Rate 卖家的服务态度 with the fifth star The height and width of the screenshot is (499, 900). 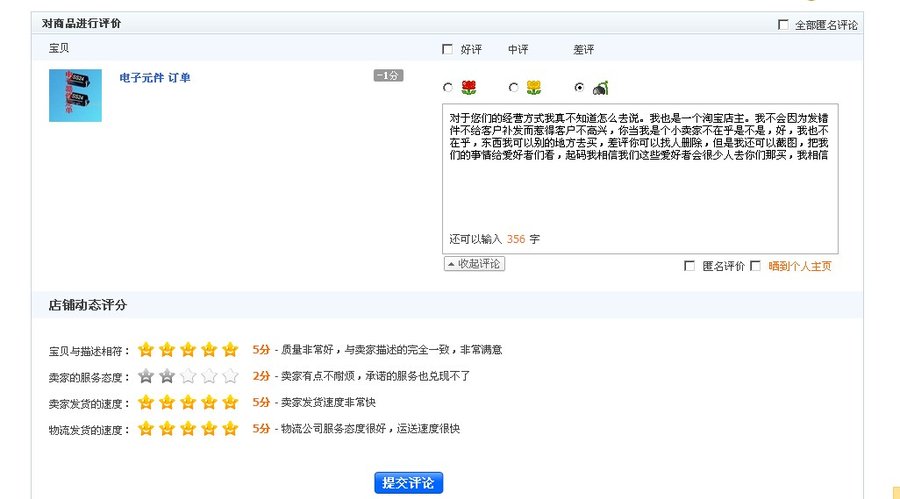pos(230,376)
